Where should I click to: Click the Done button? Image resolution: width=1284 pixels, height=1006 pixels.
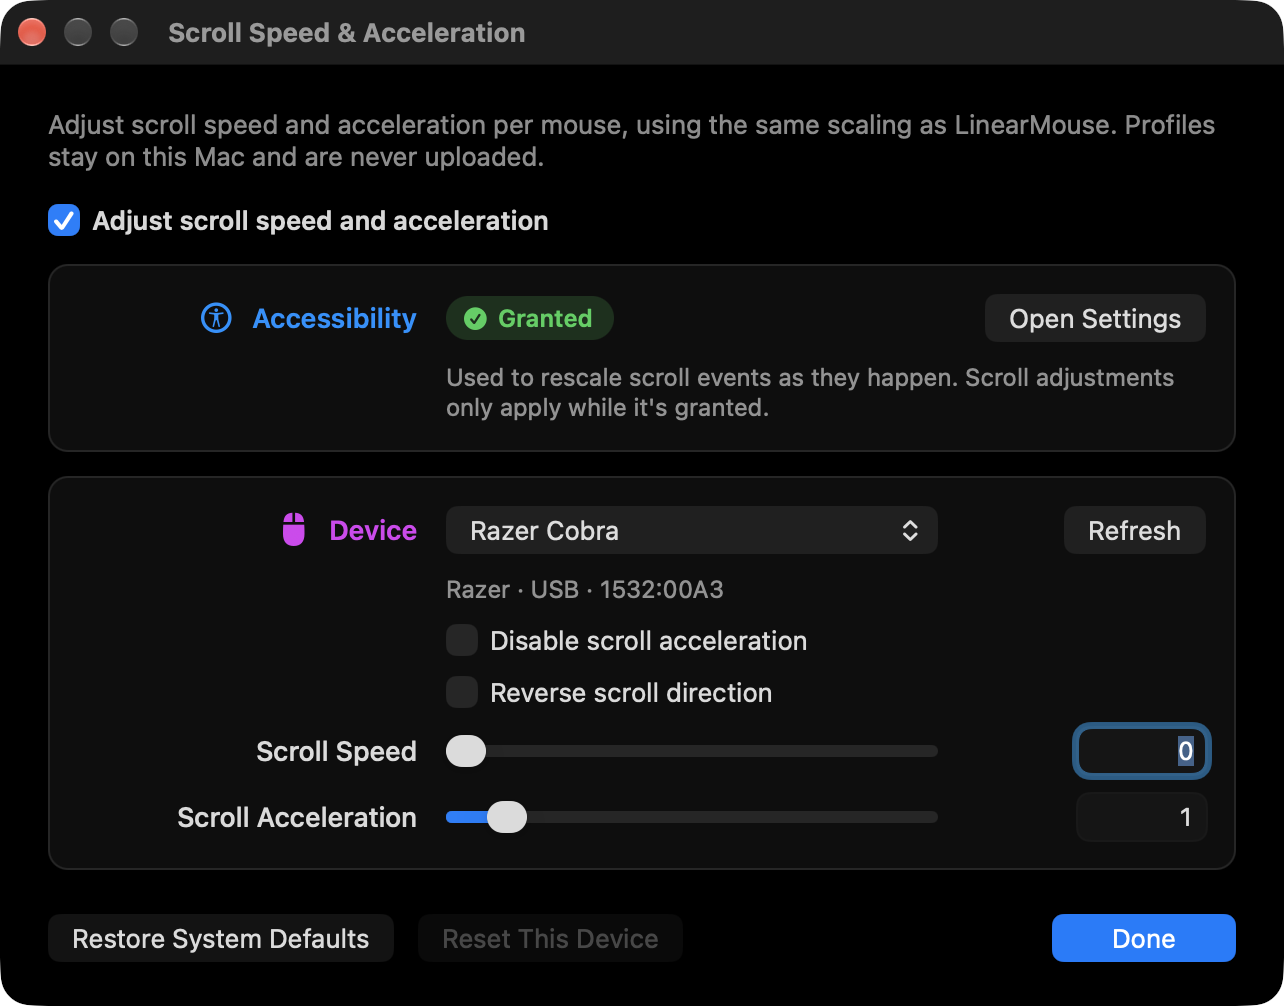(1144, 939)
